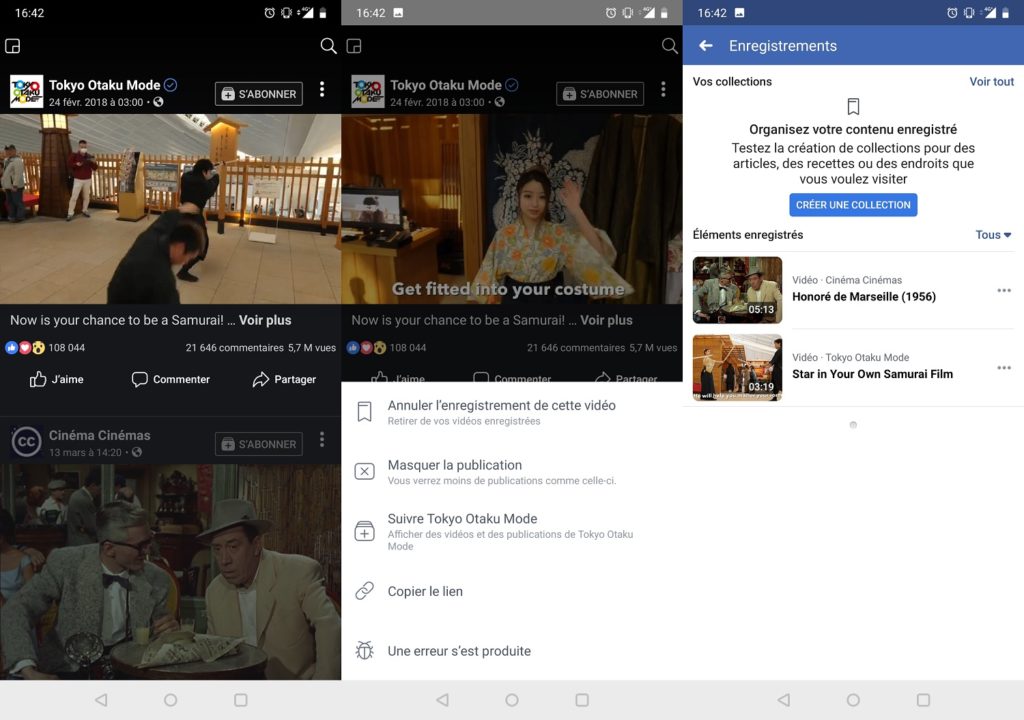Tap the search magnifier in left screen
1024x720 pixels.
point(328,46)
